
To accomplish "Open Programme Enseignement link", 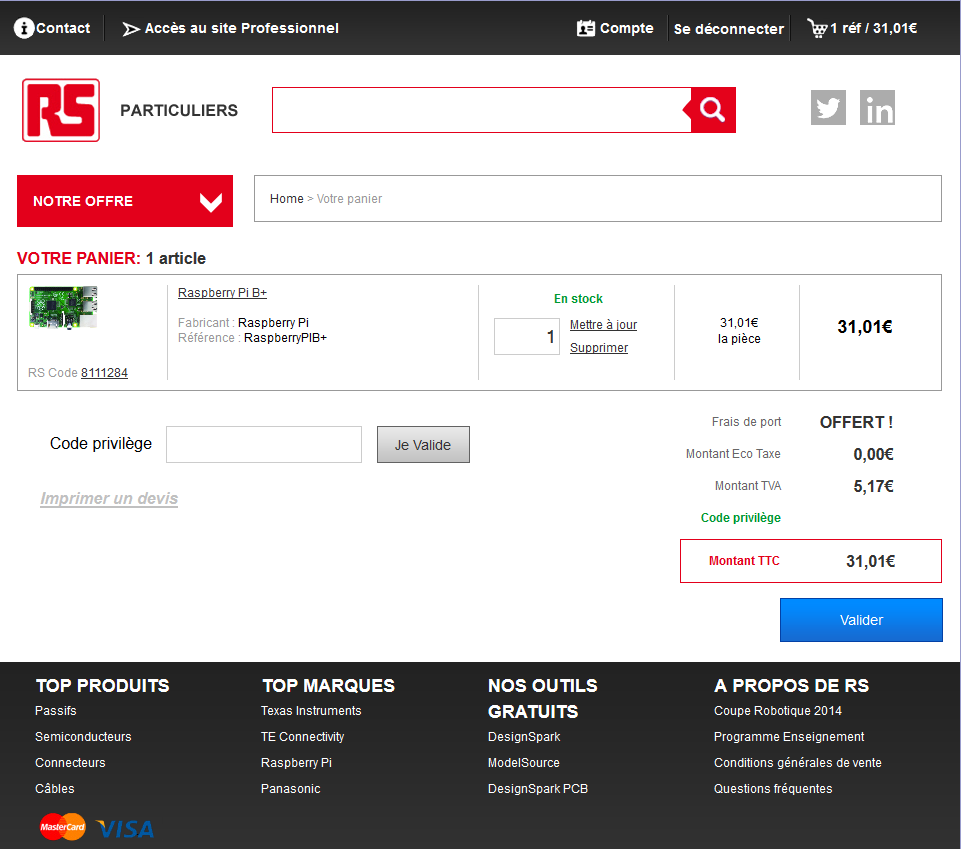I will coord(789,736).
